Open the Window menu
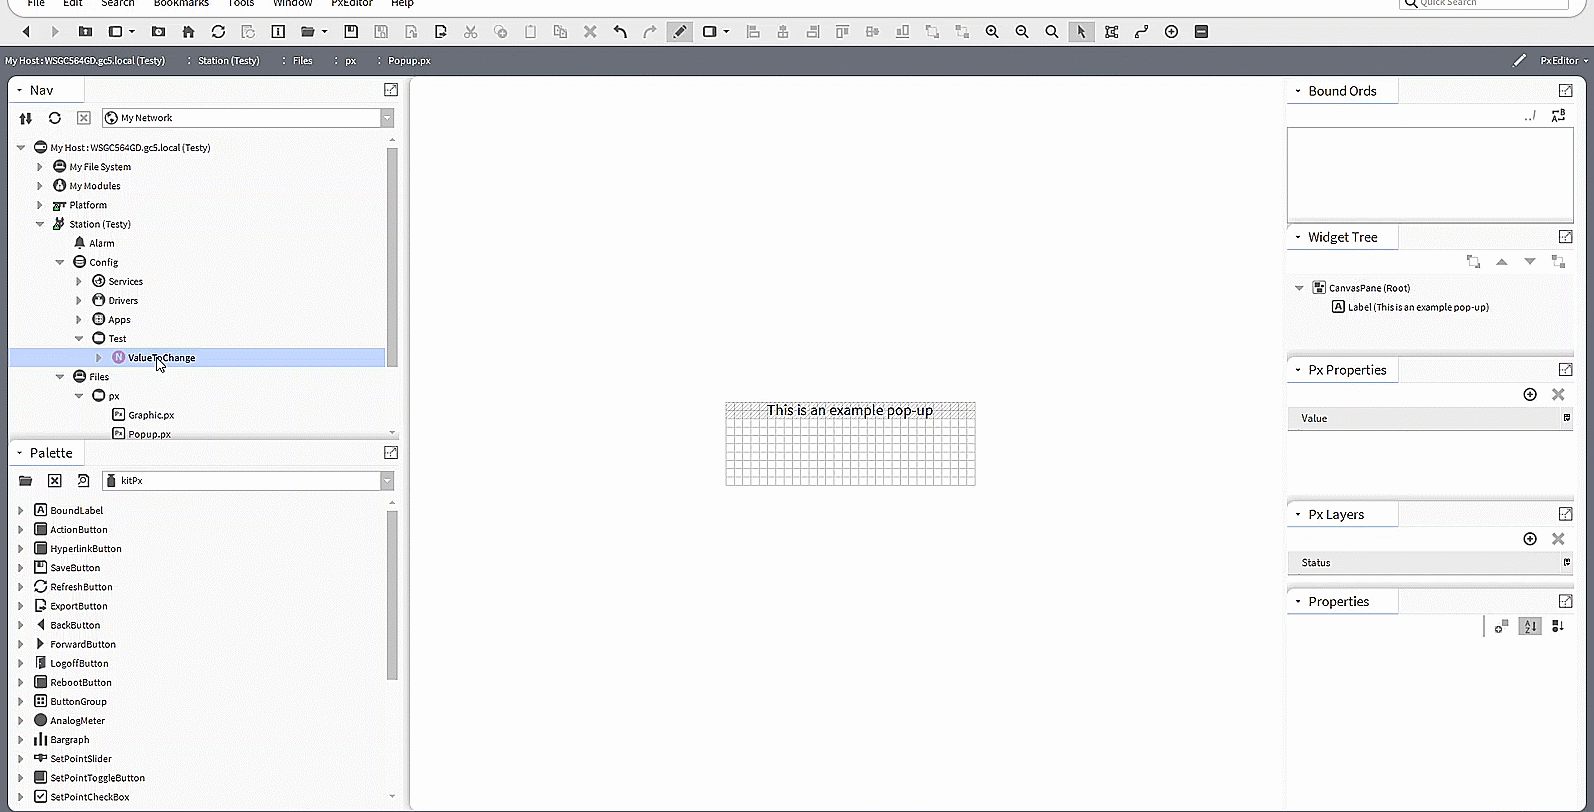 [x=292, y=4]
